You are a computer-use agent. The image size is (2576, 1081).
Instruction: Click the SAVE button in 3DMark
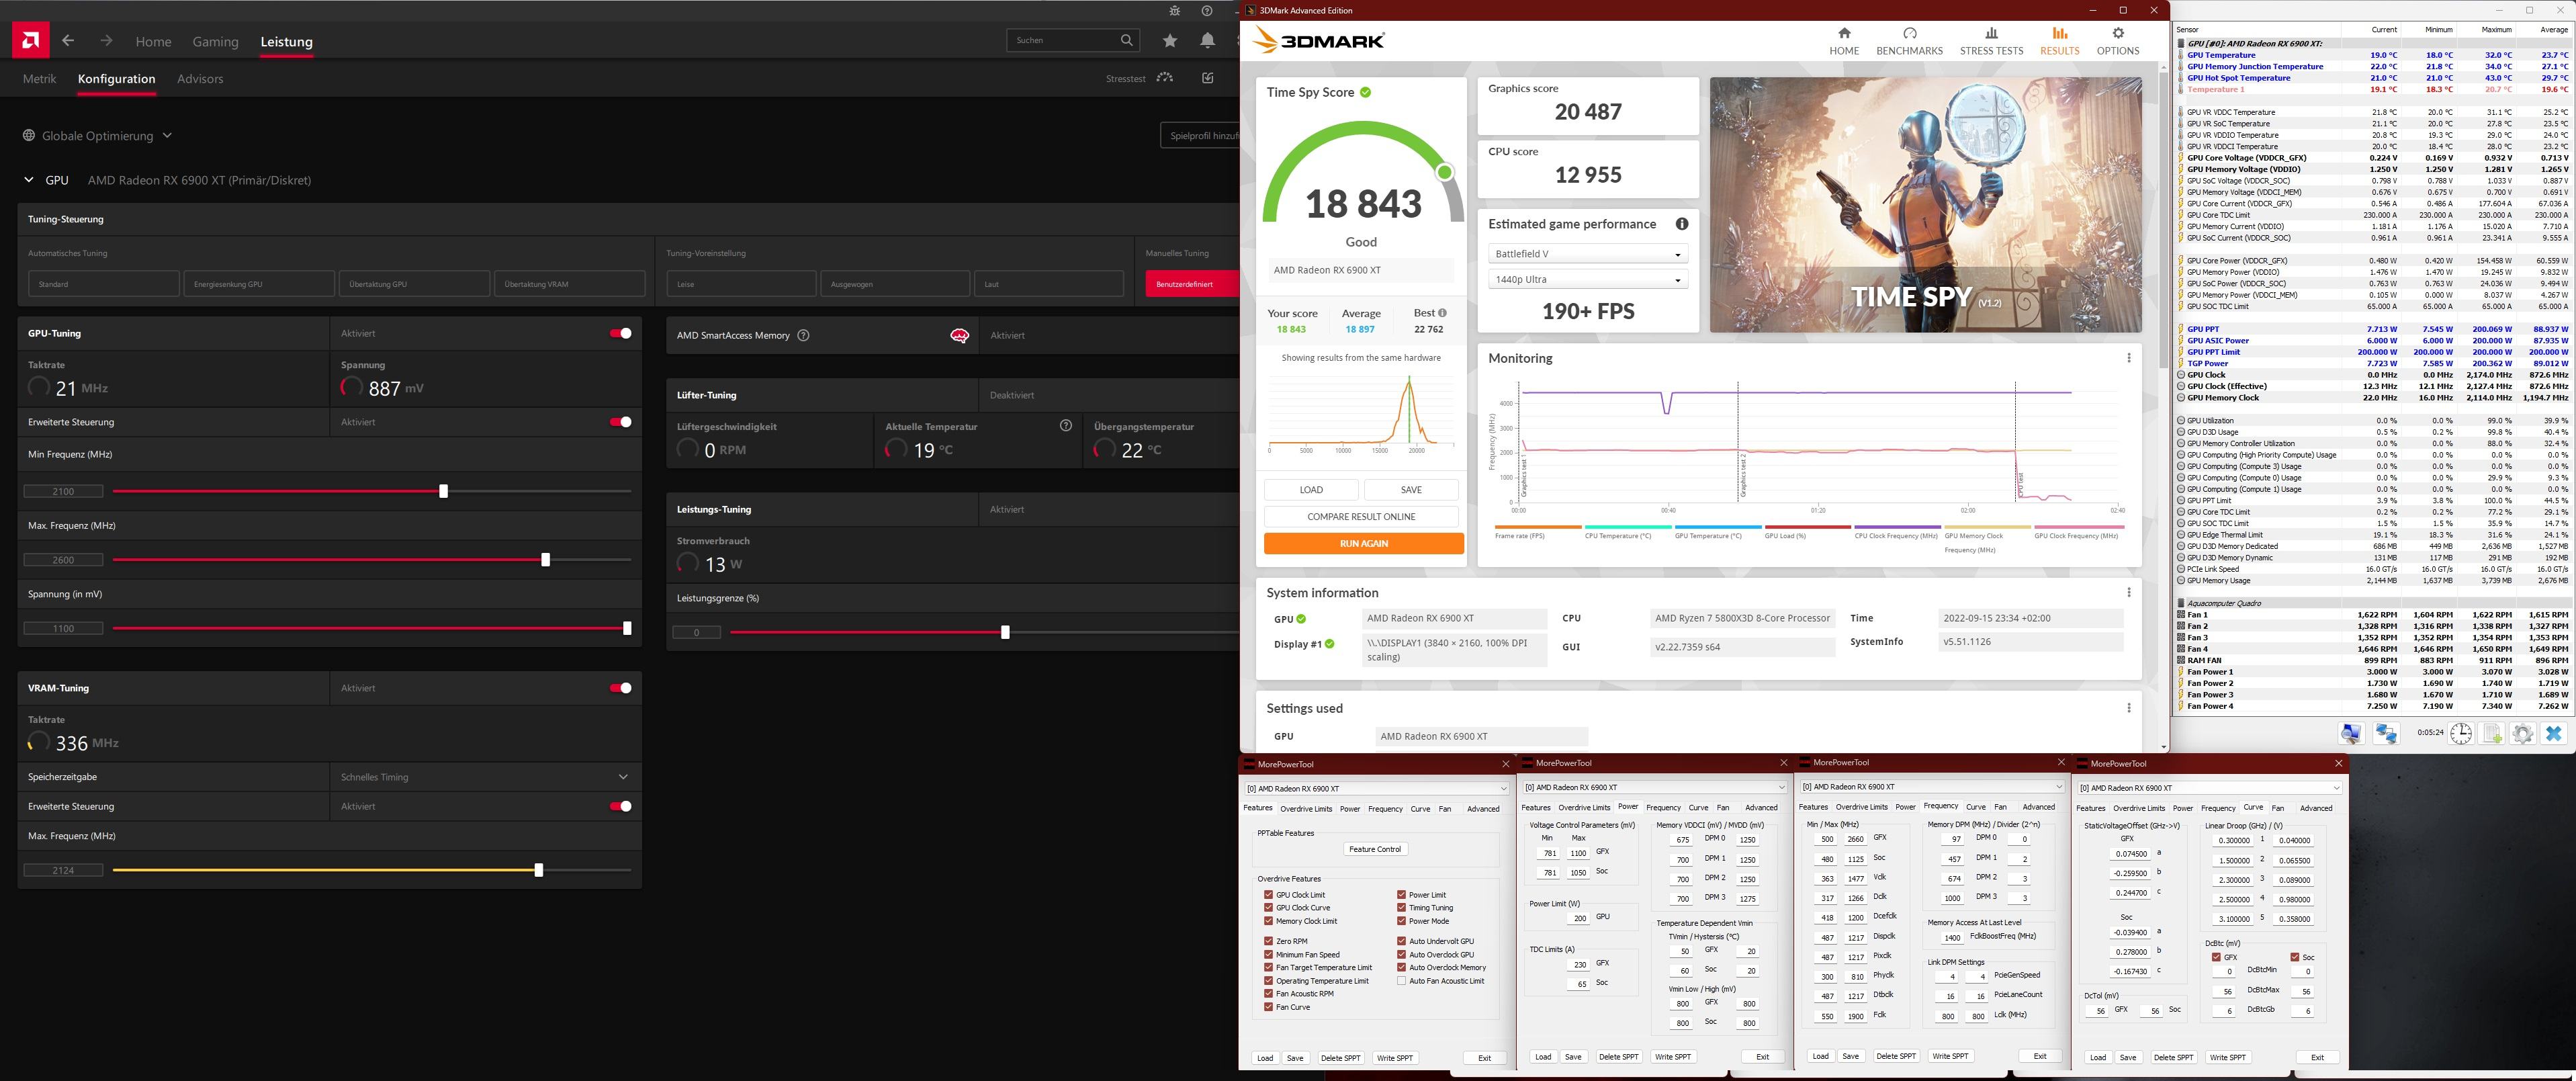[x=1411, y=490]
